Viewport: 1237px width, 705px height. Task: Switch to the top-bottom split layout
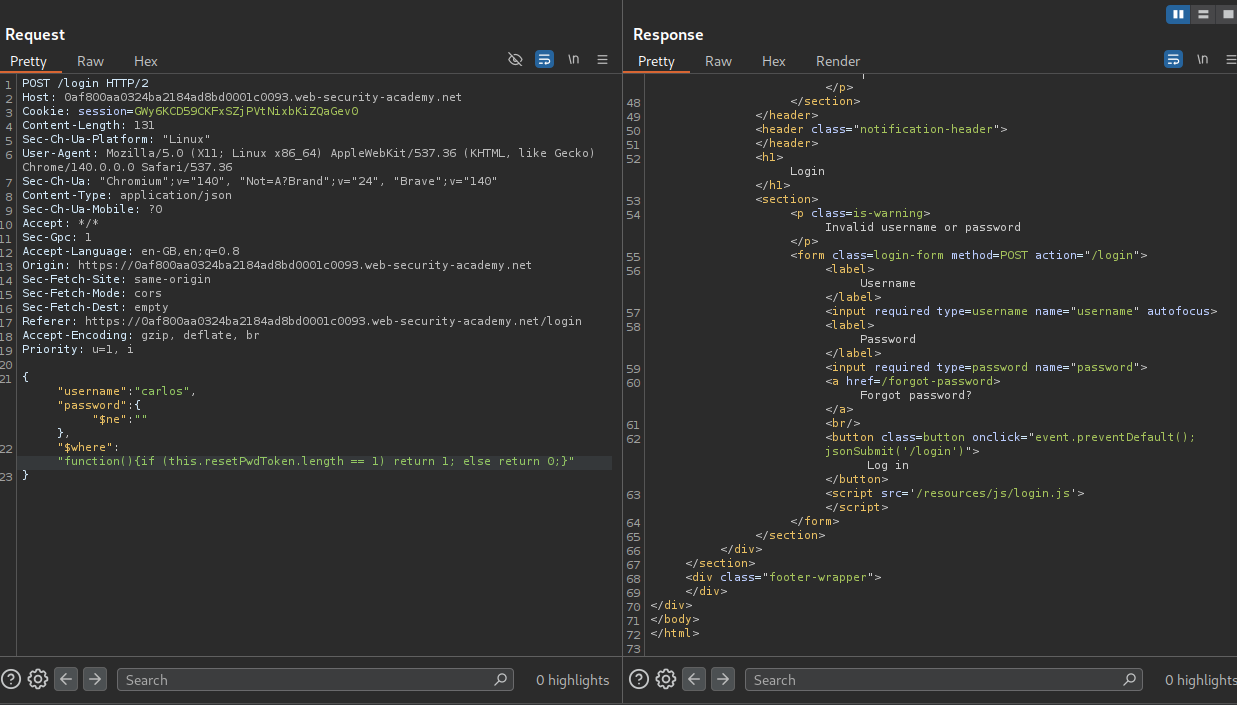coord(1203,14)
